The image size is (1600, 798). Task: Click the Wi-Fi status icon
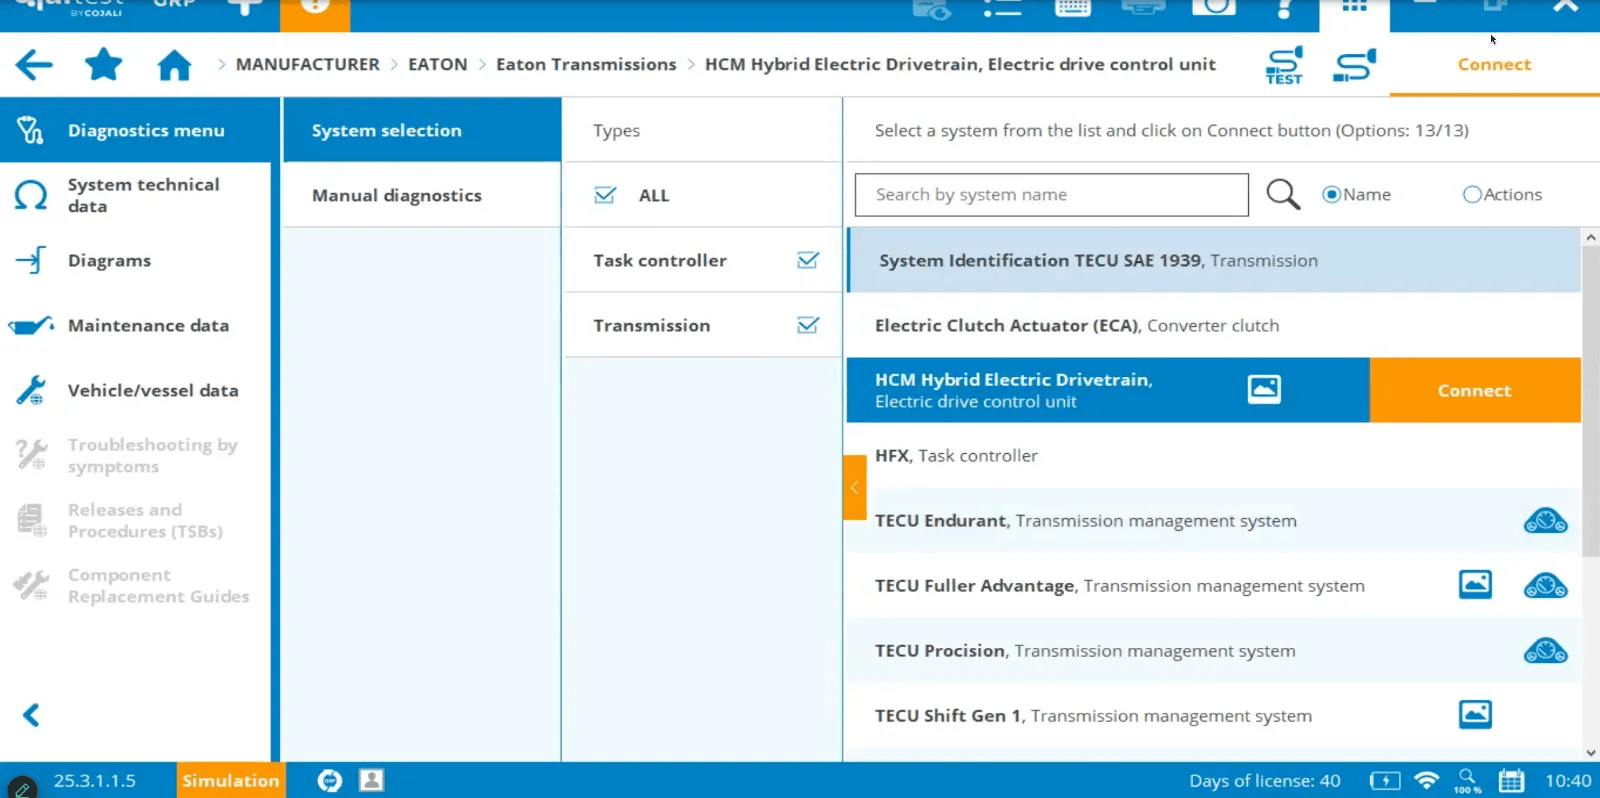pos(1427,781)
